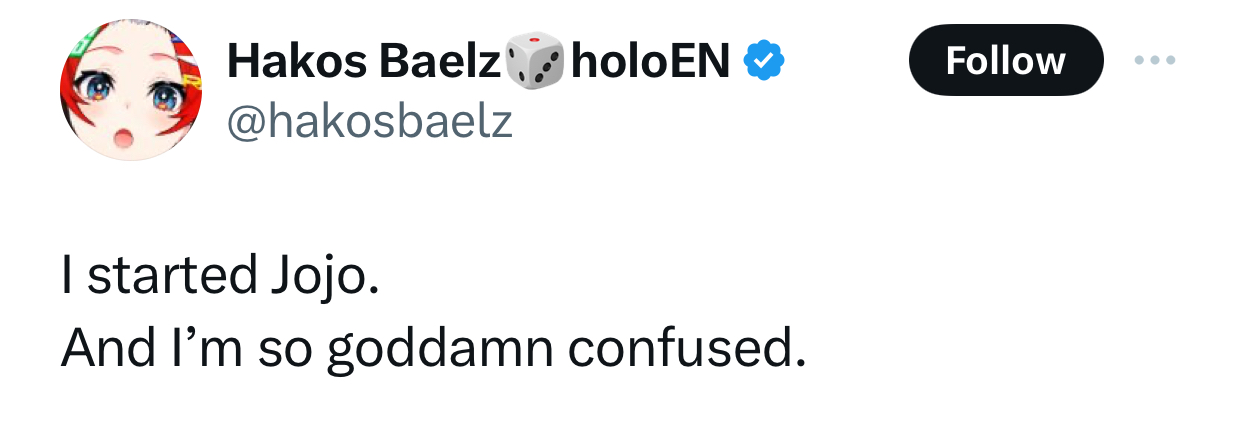The image size is (1242, 437).
Task: Click the word 'started' in the tweet
Action: coord(172,275)
